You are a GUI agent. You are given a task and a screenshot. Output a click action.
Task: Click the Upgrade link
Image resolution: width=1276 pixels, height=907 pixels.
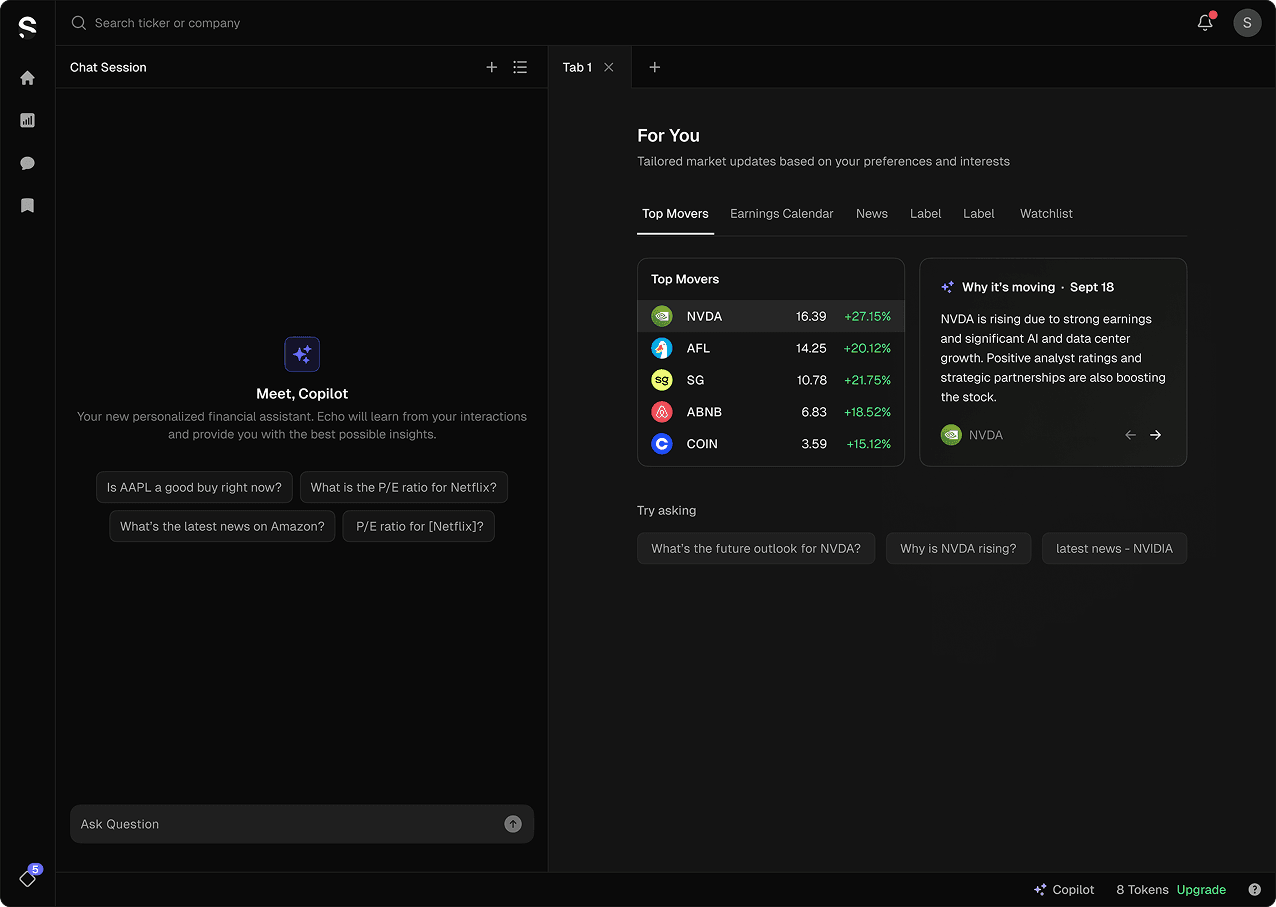pos(1201,889)
